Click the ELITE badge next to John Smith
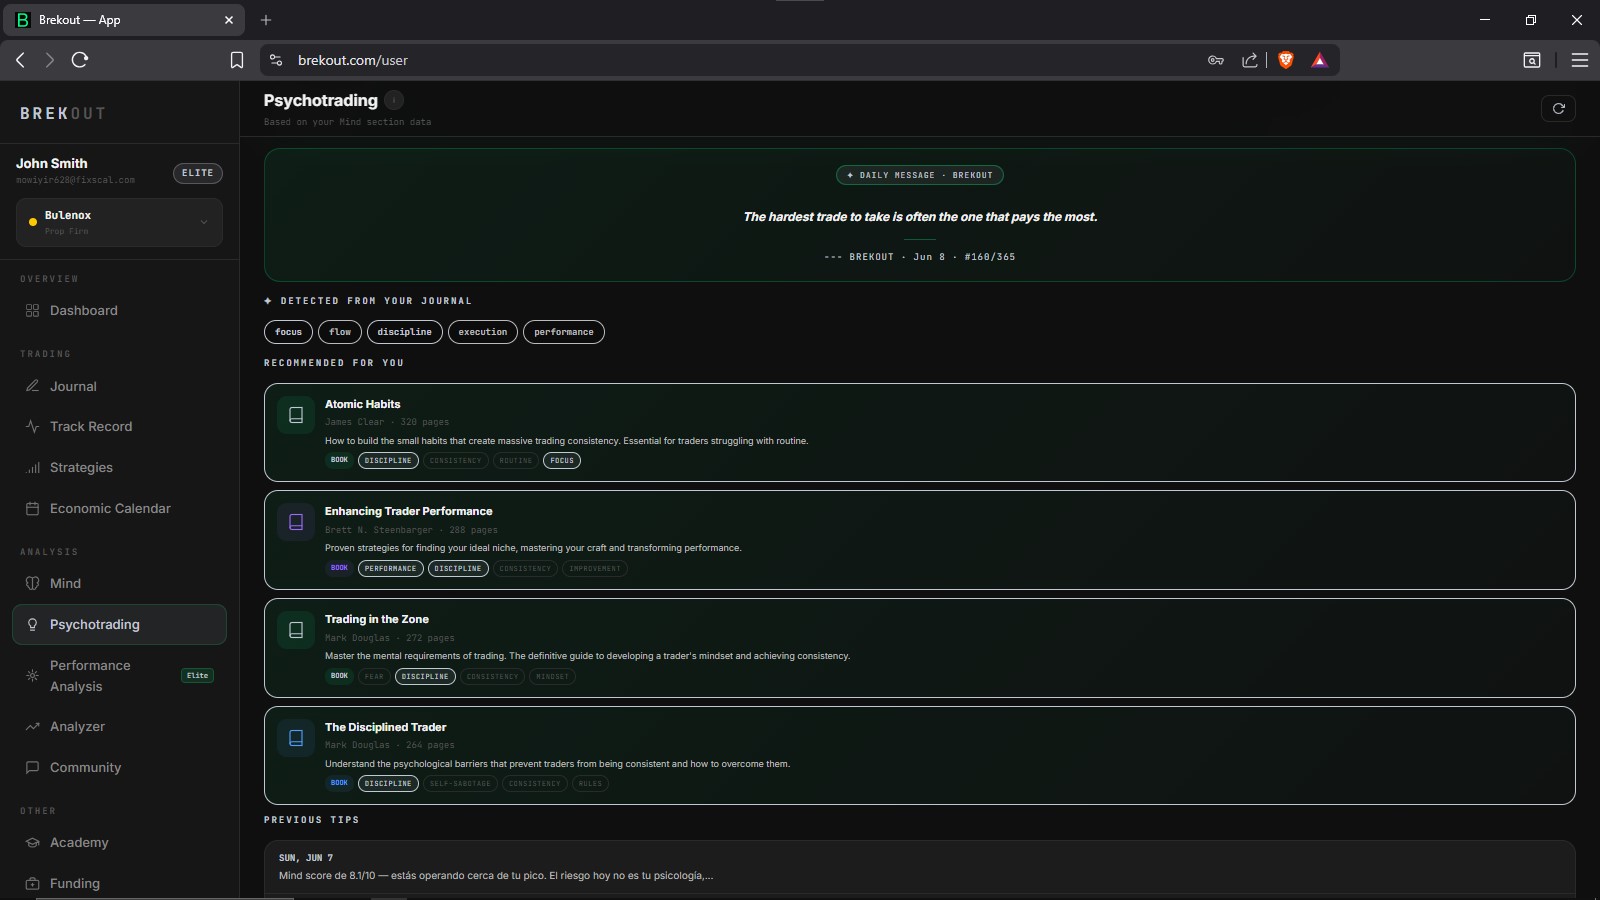The width and height of the screenshot is (1600, 900). (x=198, y=173)
